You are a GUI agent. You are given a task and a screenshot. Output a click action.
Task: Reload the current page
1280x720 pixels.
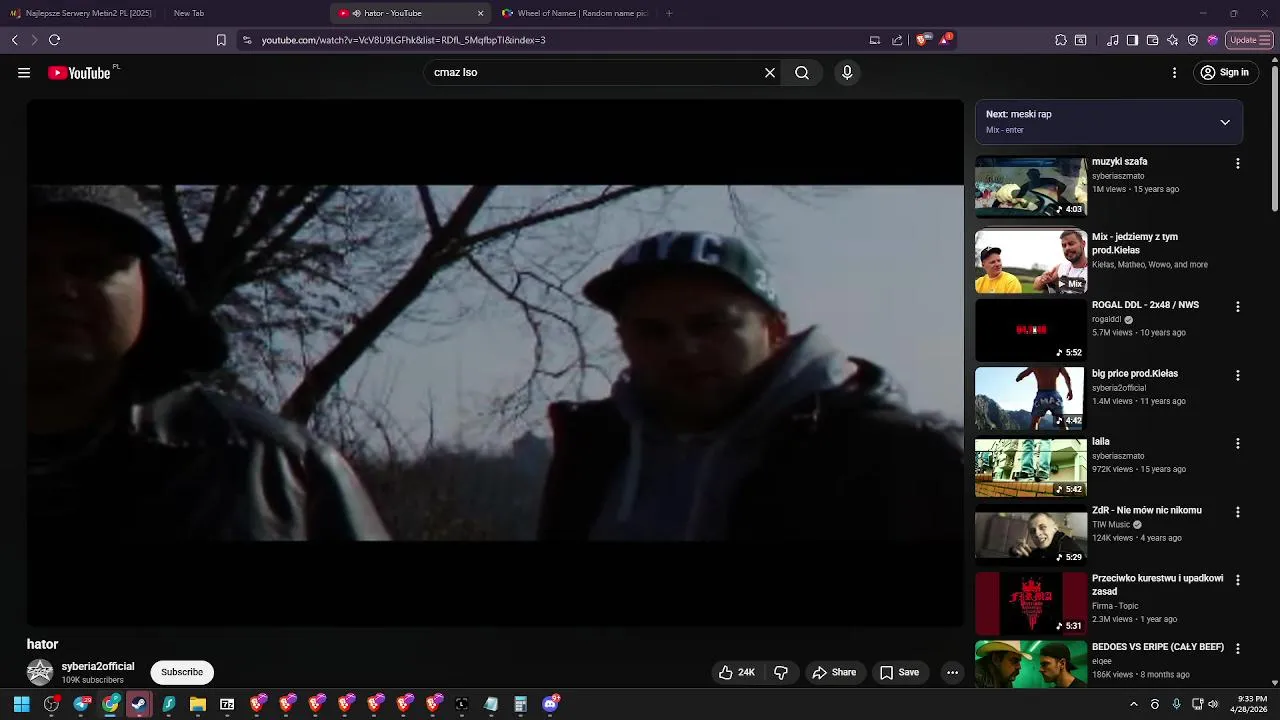[54, 40]
